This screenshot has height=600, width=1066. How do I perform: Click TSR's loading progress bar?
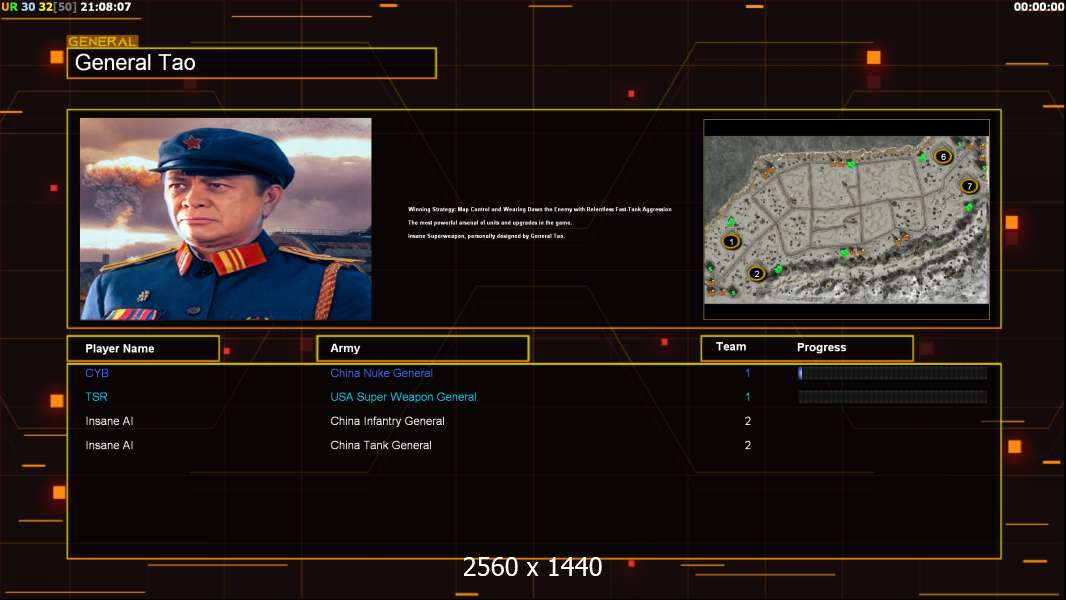tap(893, 397)
